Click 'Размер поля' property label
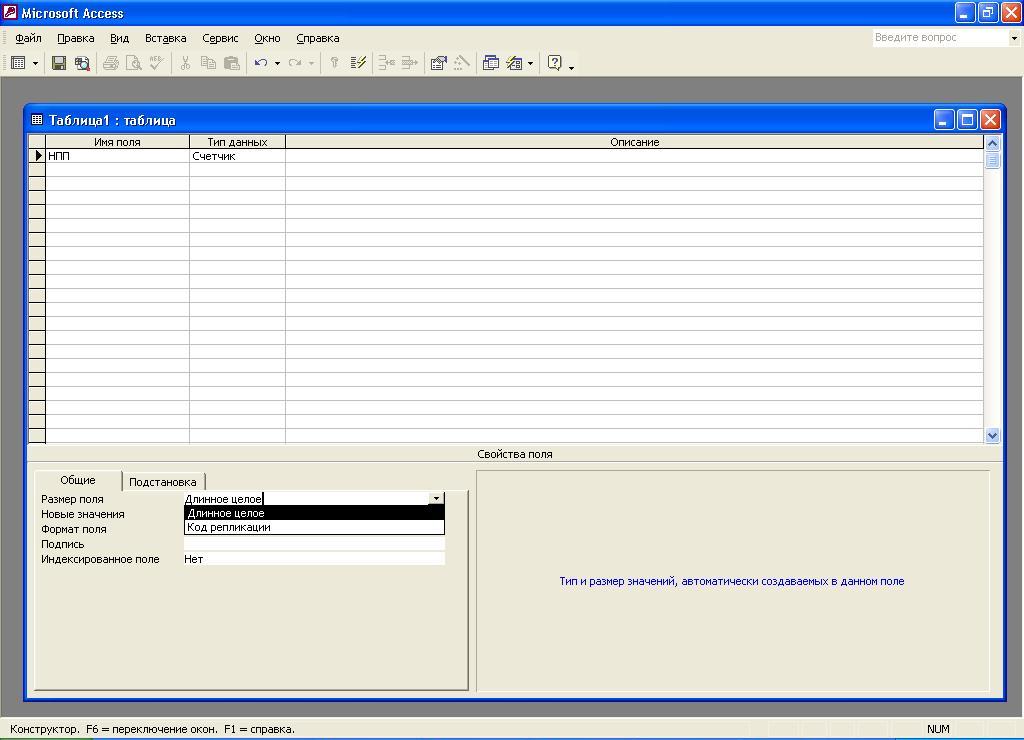 point(72,499)
